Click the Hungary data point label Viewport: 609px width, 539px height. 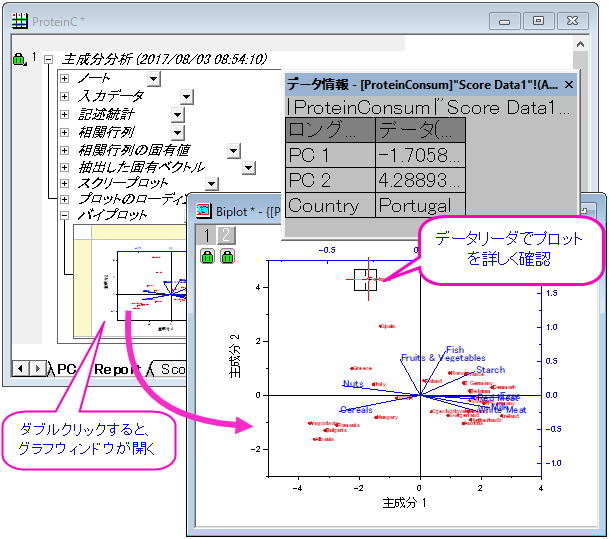pyautogui.click(x=387, y=417)
